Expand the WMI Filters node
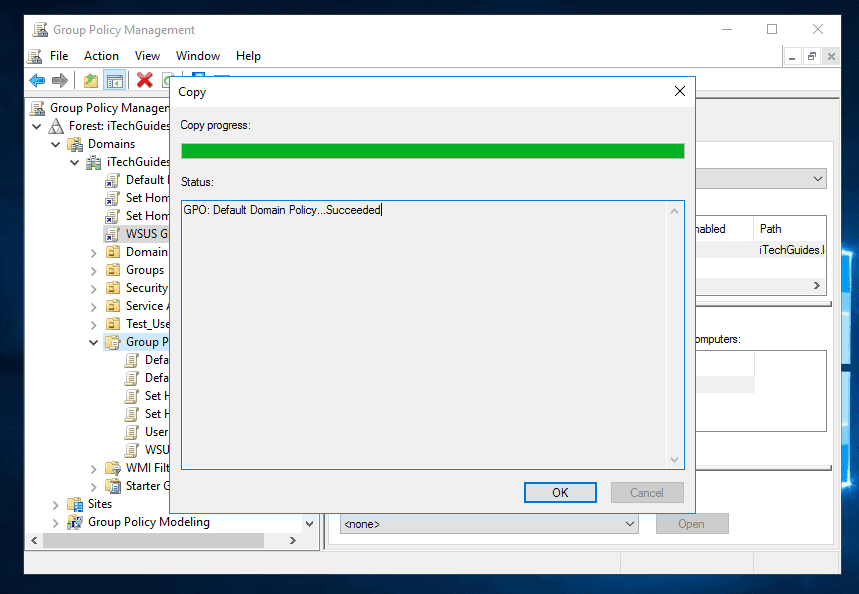 pos(94,469)
